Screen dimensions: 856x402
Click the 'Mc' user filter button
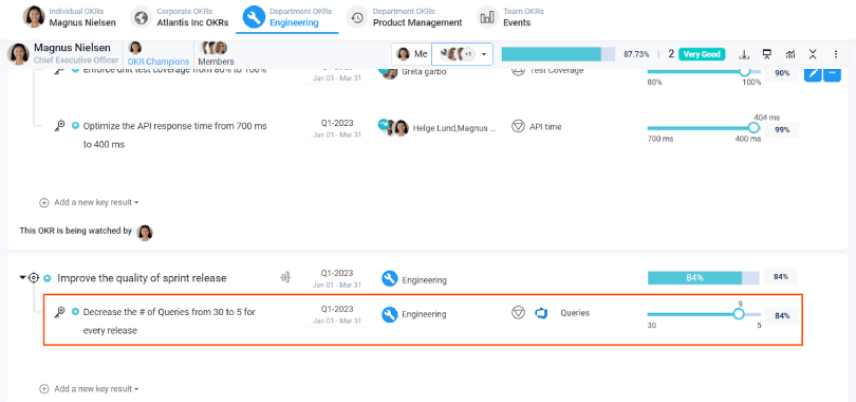412,54
